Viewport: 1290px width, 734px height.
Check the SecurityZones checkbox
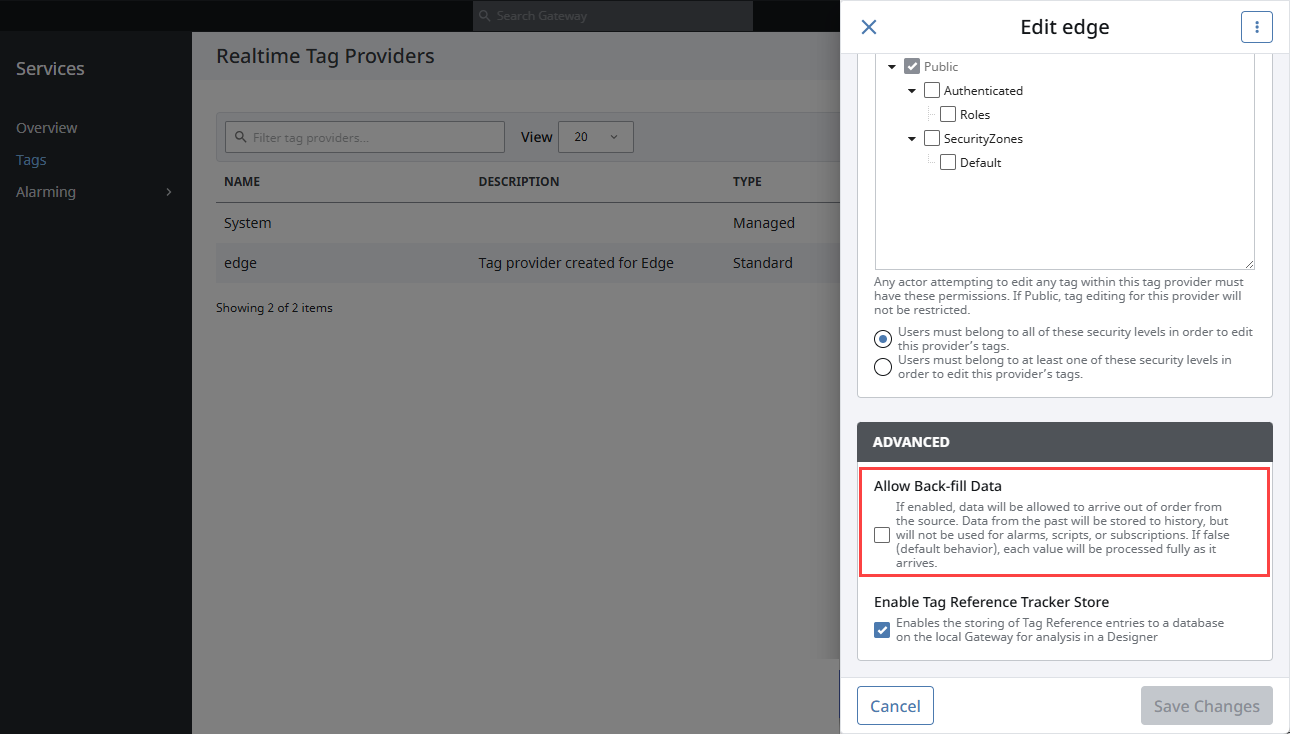point(932,138)
